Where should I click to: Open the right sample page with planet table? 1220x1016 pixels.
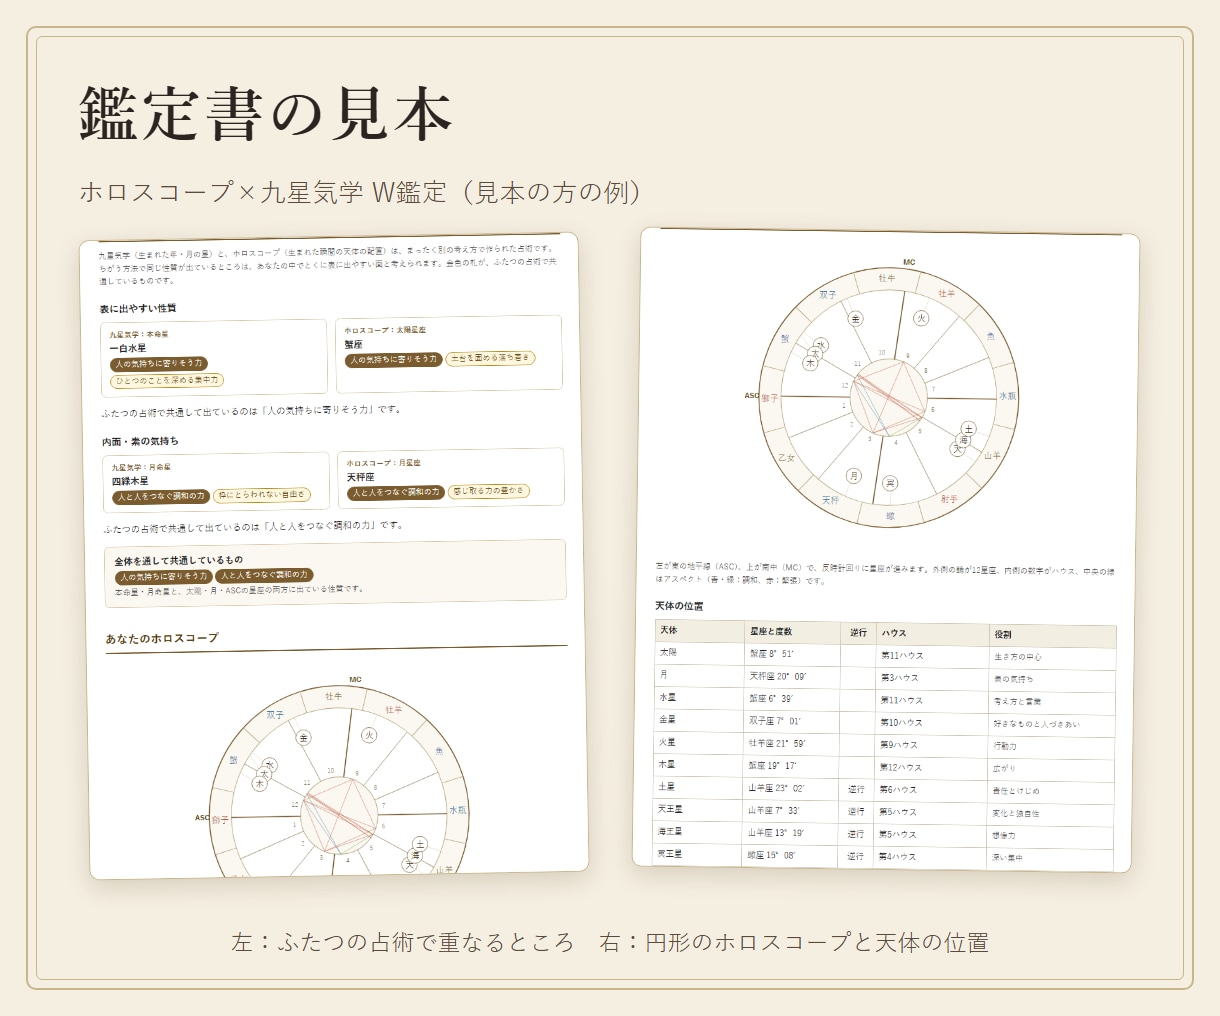pos(886,550)
